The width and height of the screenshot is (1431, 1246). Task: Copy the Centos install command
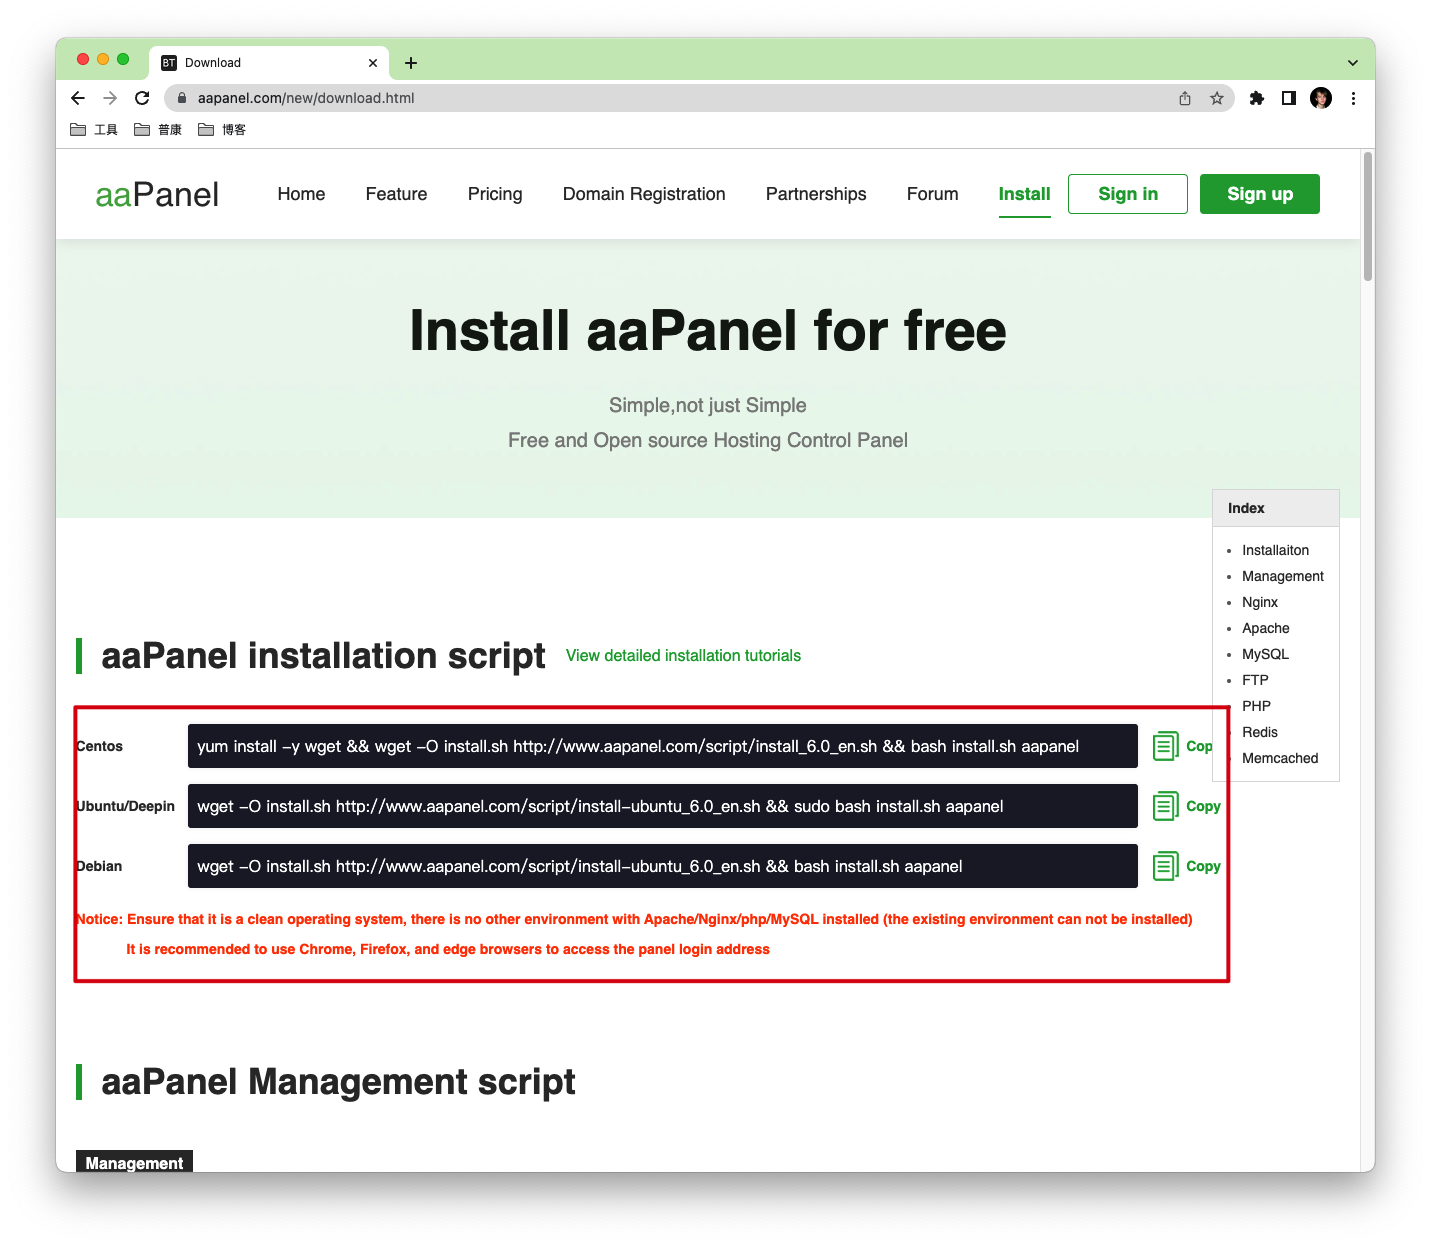pos(1182,746)
